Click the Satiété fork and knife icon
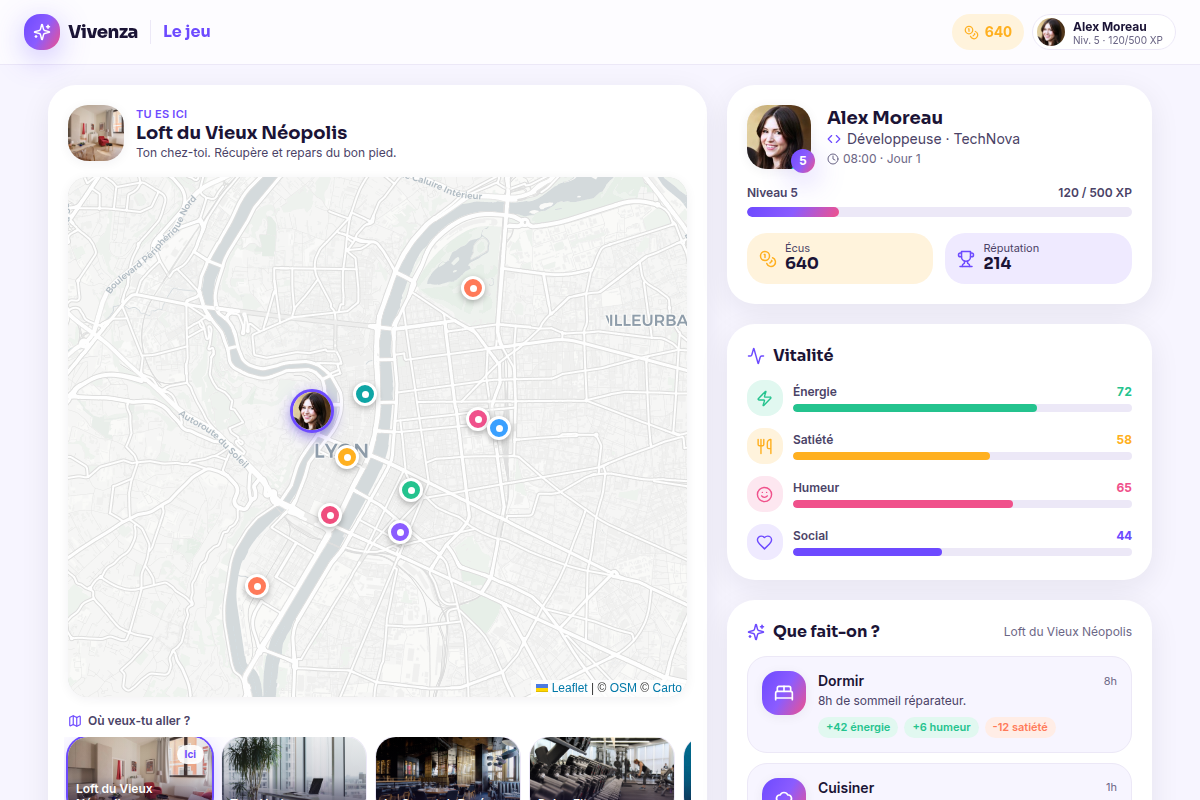This screenshot has width=1200, height=800. point(765,446)
